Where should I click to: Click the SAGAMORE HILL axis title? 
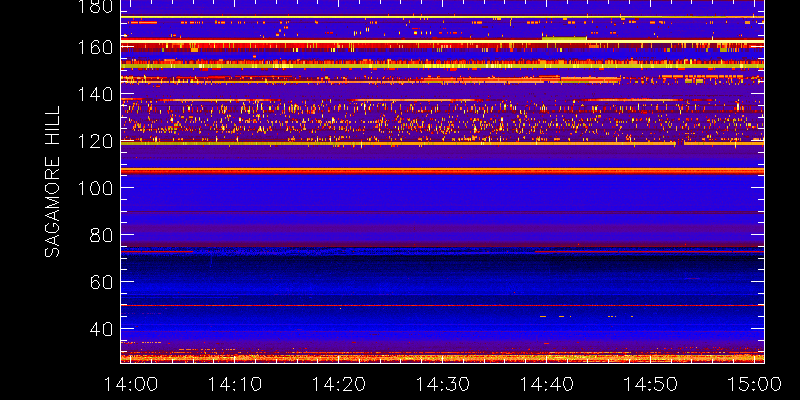(52, 182)
